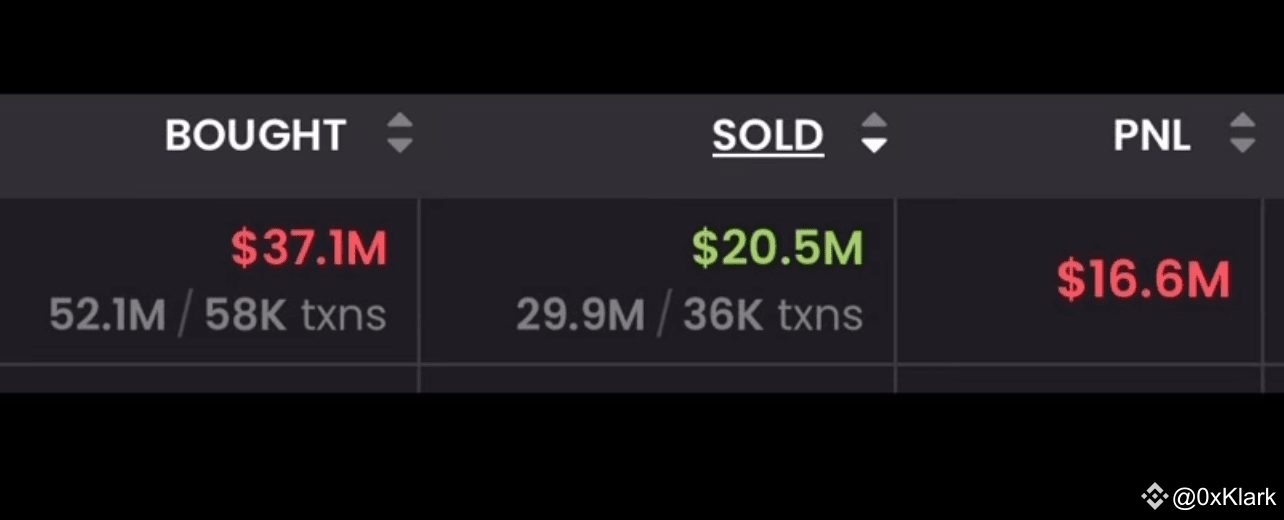
Task: Click the 36K txns count
Action: click(x=773, y=316)
